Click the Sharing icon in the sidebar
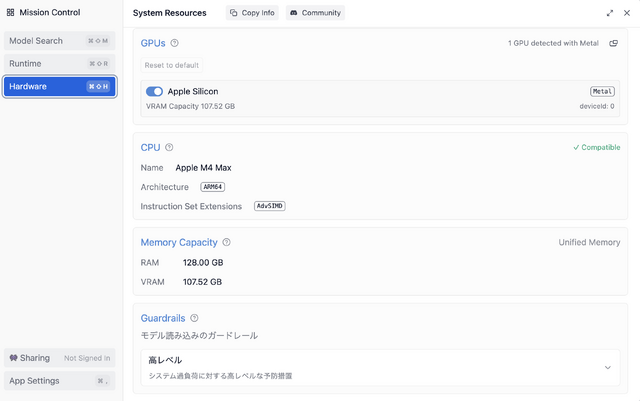The width and height of the screenshot is (640, 401). [13, 358]
